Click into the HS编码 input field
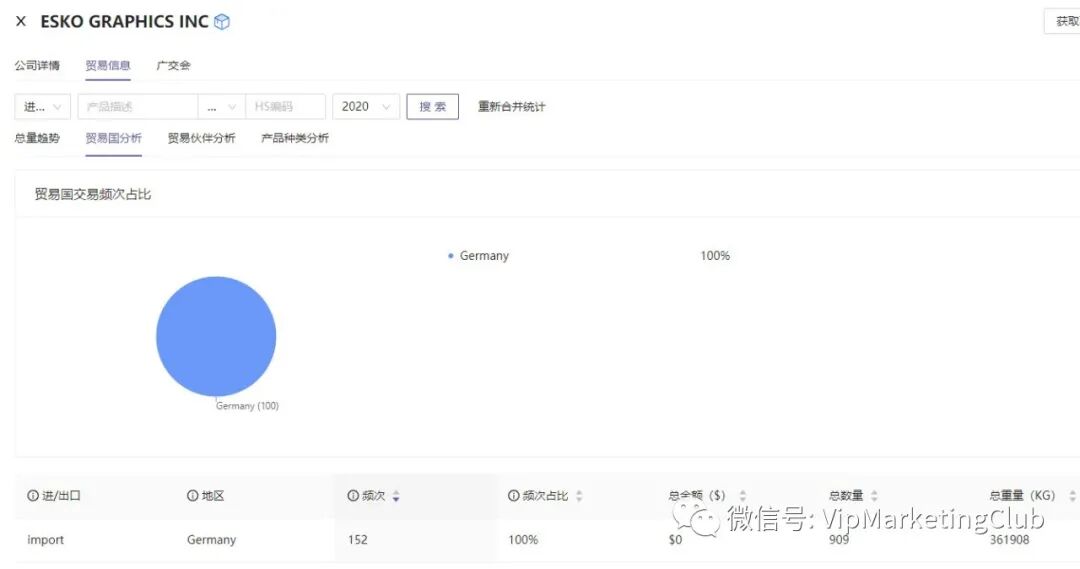 285,107
